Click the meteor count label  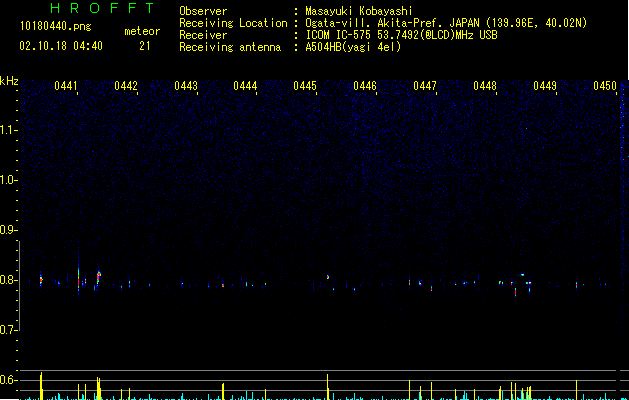point(142,31)
